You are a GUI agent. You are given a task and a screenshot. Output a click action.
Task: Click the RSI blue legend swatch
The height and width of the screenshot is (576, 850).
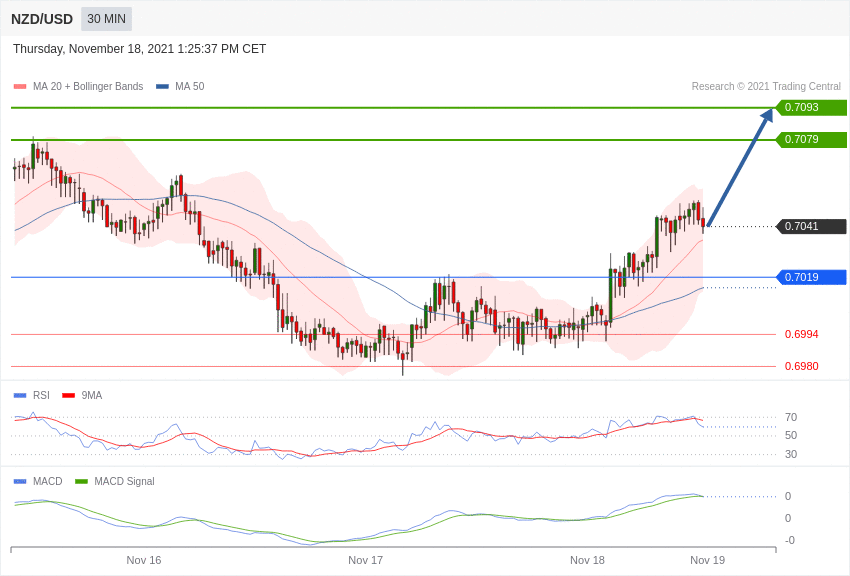click(x=20, y=396)
